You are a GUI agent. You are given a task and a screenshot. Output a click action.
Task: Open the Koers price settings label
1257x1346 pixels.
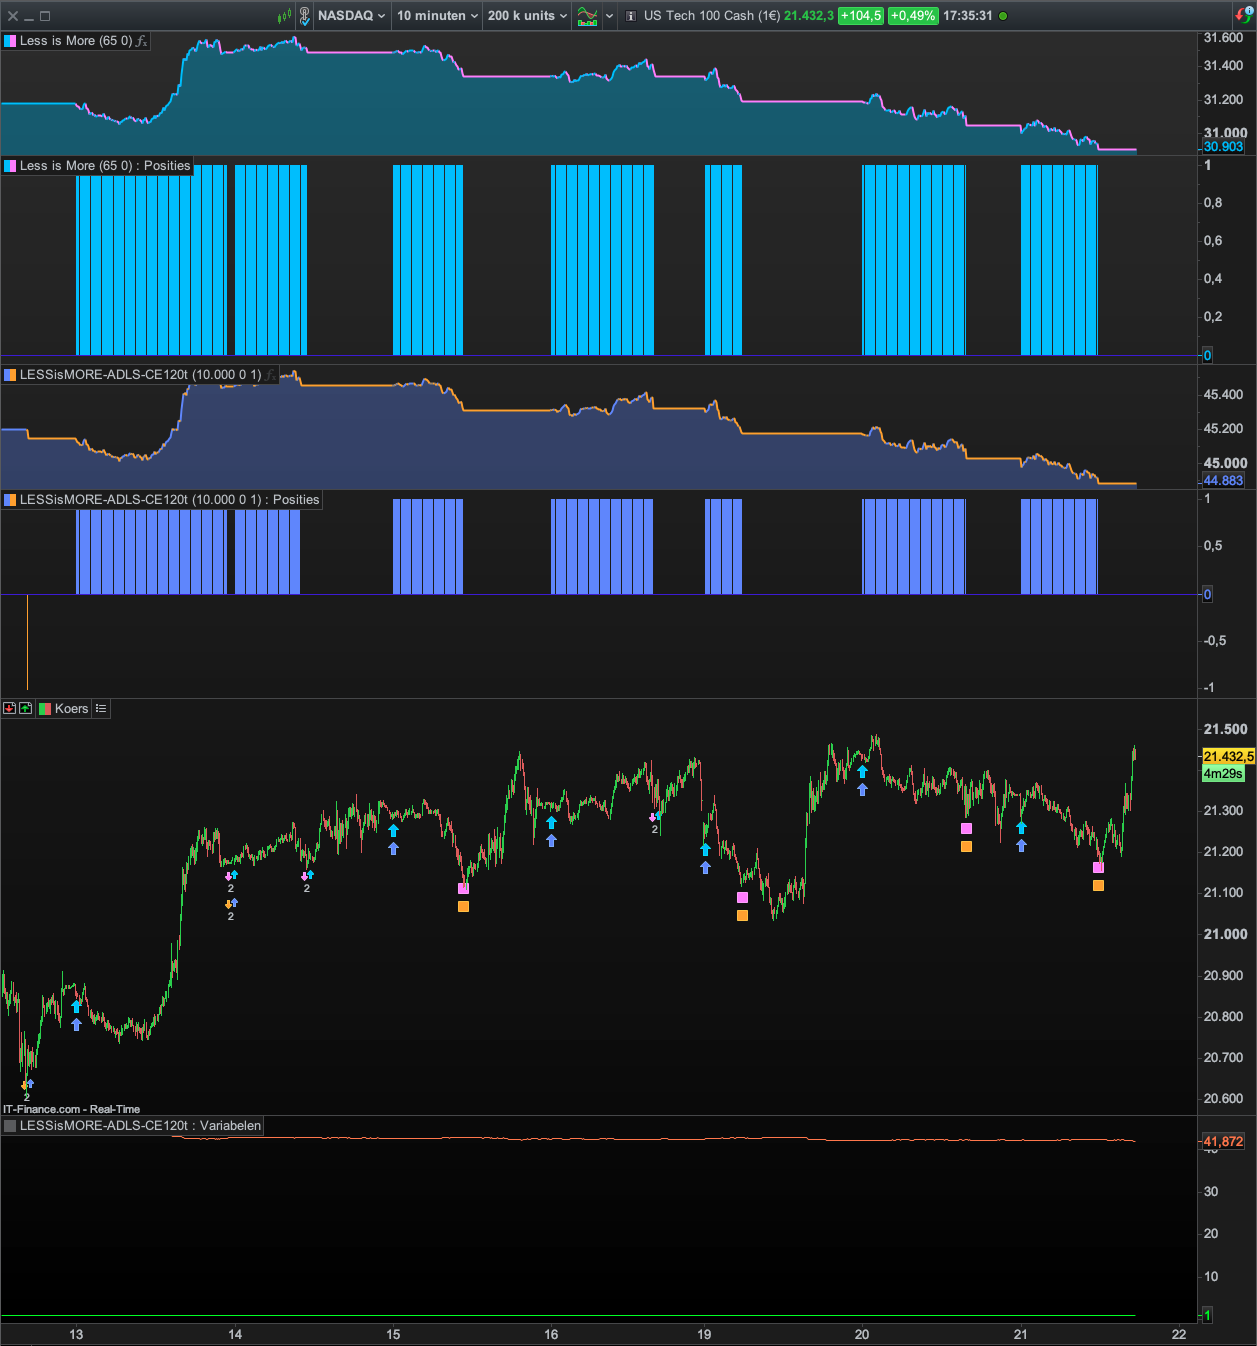pyautogui.click(x=71, y=709)
